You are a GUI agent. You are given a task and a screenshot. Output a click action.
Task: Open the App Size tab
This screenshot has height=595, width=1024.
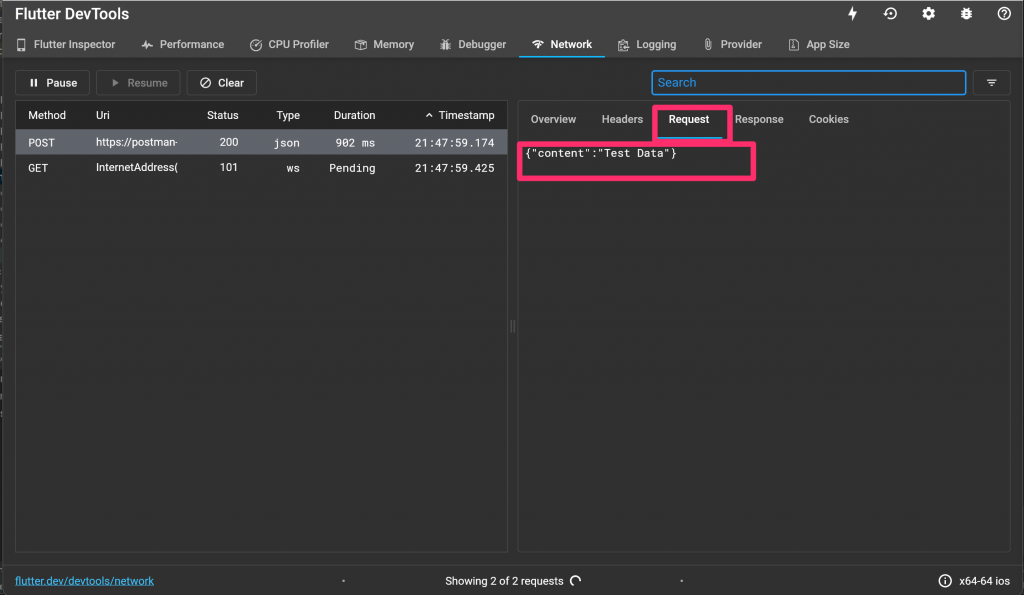pos(819,44)
